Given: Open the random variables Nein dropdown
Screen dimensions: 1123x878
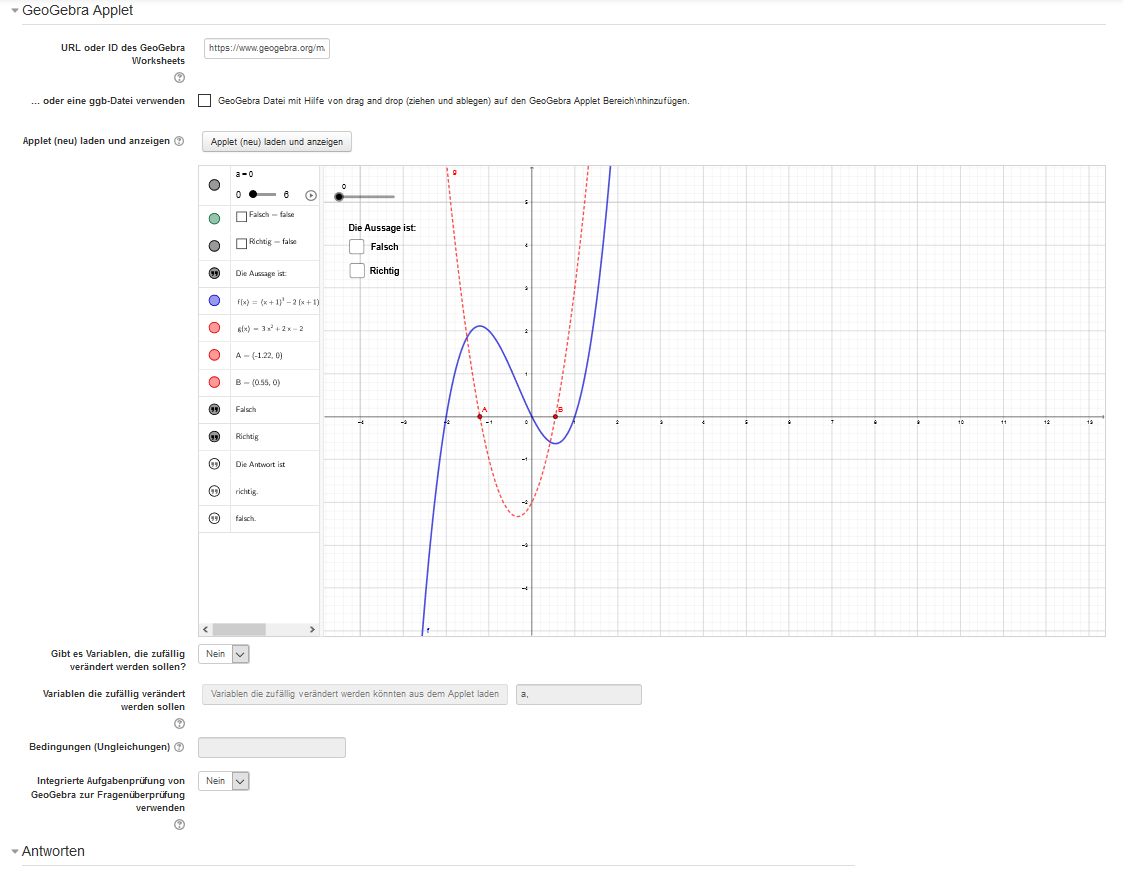Looking at the screenshot, I should [x=224, y=654].
